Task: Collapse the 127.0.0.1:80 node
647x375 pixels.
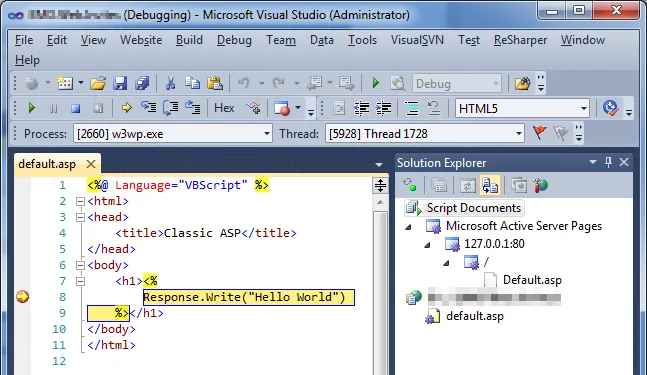Action: [427, 245]
